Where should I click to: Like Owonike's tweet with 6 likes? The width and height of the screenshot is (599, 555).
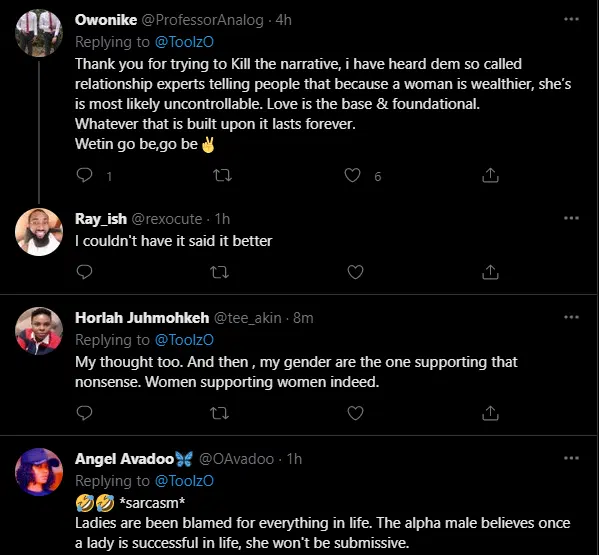[x=352, y=175]
